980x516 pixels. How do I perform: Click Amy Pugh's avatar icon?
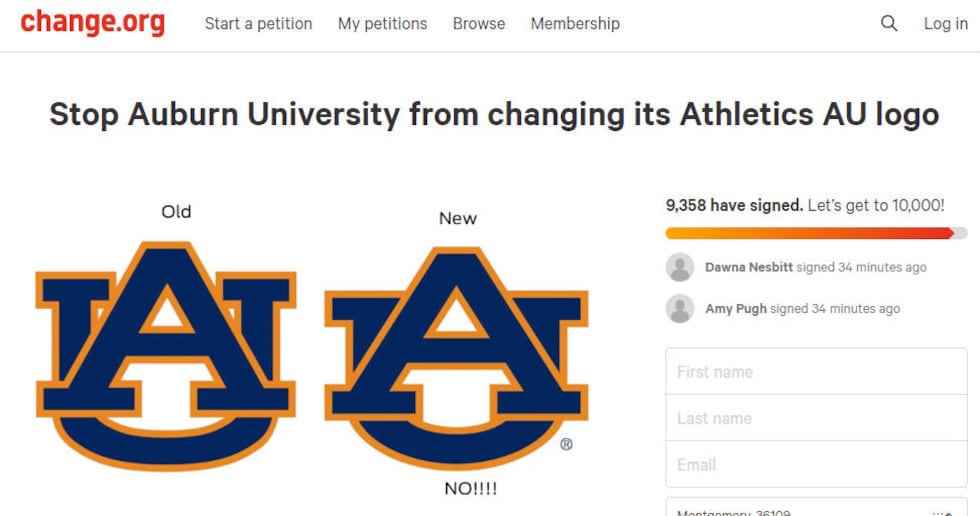coord(680,309)
